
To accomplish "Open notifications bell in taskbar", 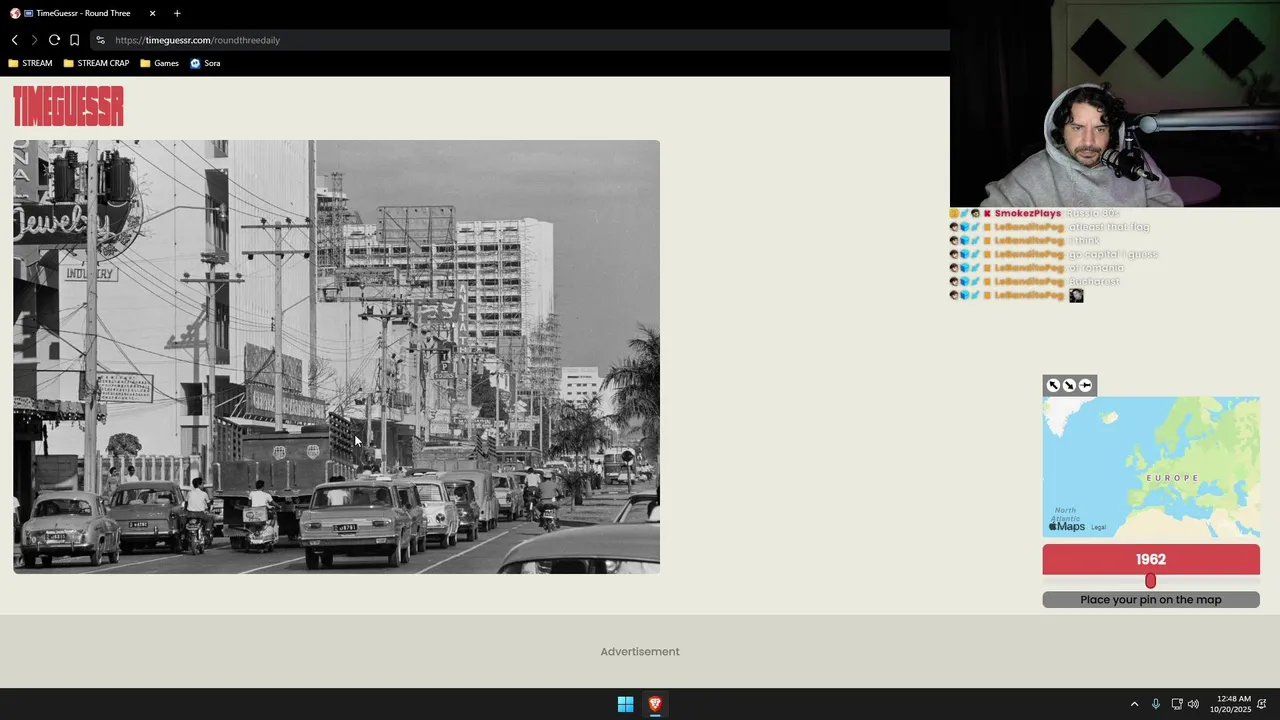I will coord(1262,704).
